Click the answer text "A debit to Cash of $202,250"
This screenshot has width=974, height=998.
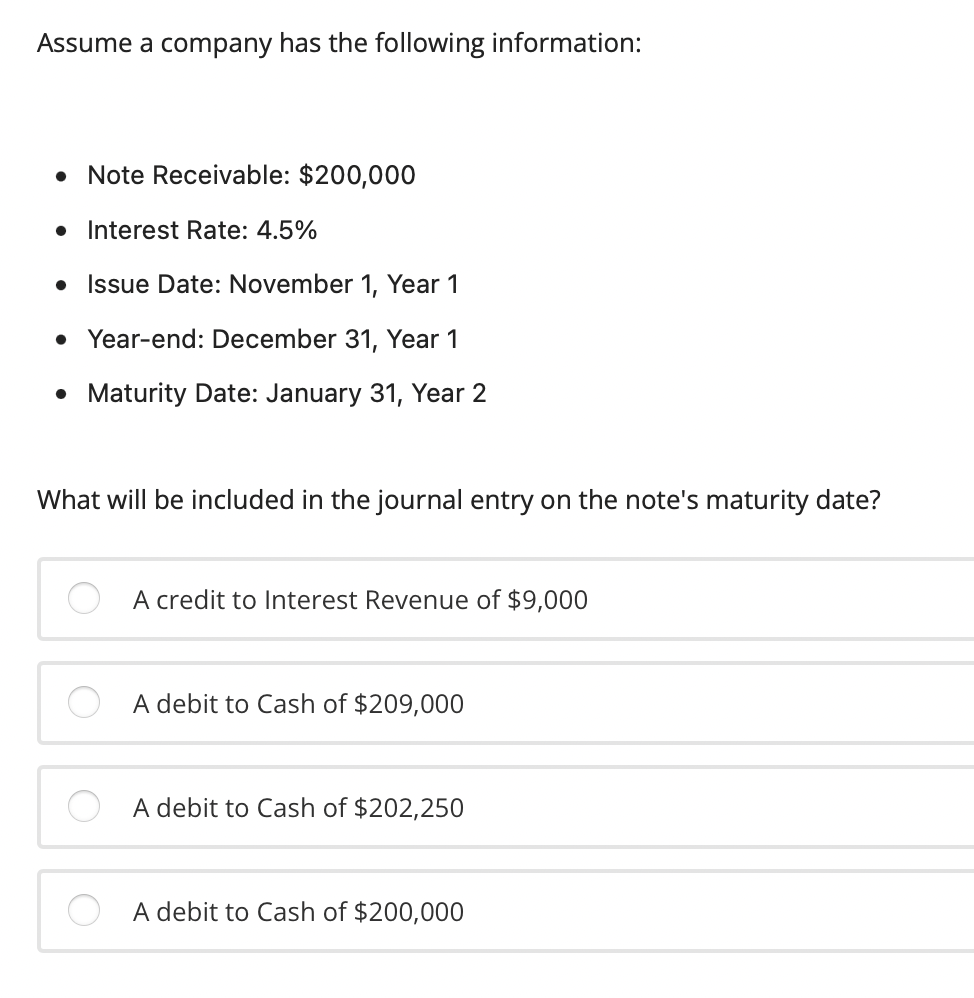(298, 808)
